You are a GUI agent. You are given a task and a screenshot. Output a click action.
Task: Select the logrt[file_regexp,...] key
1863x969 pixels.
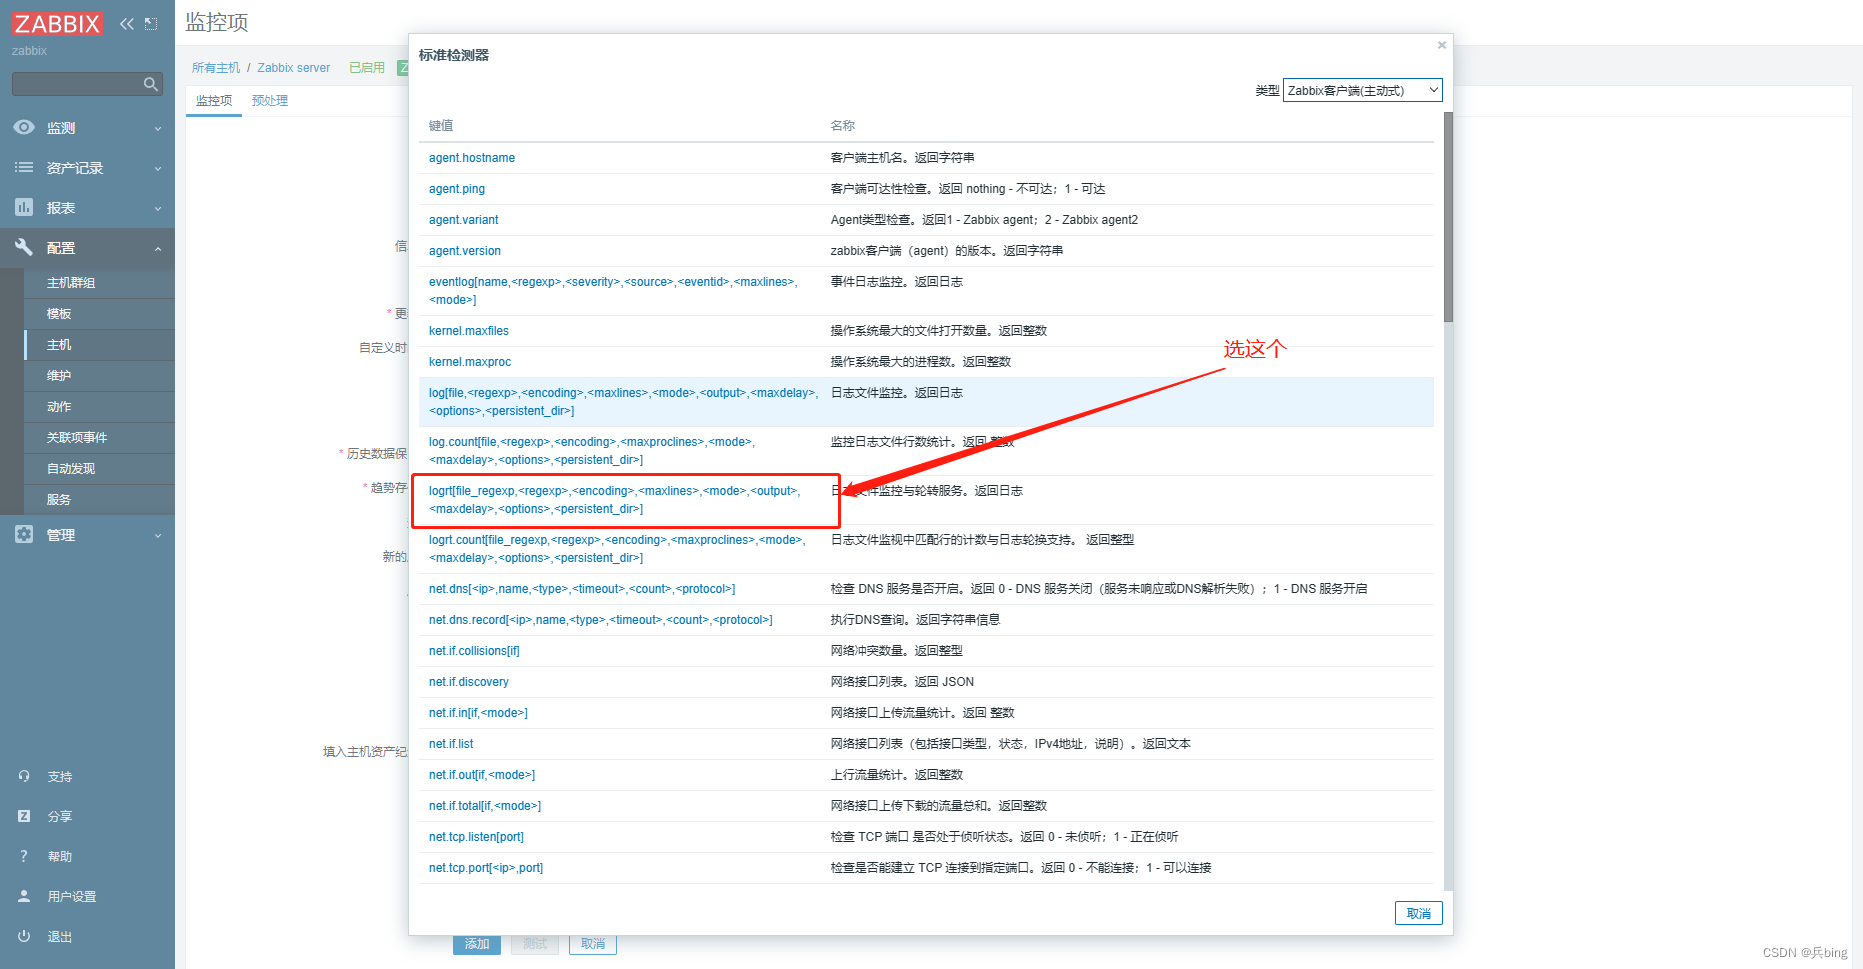coord(615,500)
